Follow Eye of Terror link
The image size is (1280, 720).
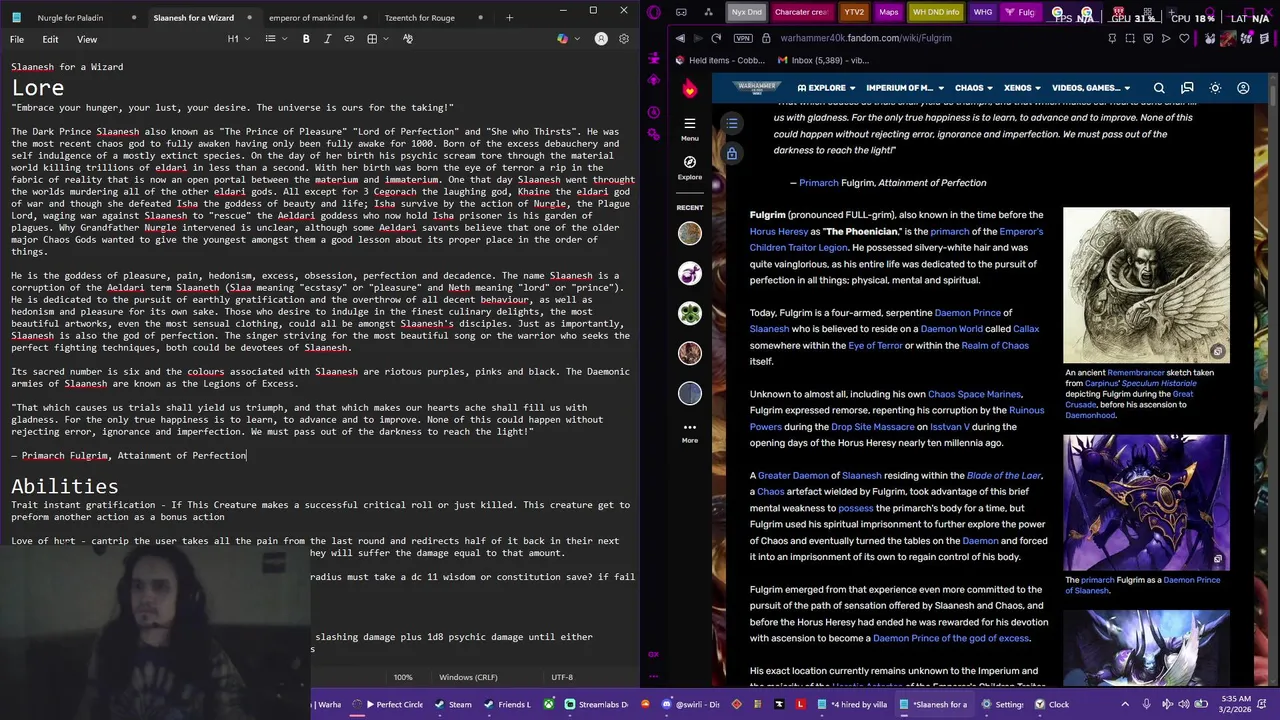coord(875,346)
